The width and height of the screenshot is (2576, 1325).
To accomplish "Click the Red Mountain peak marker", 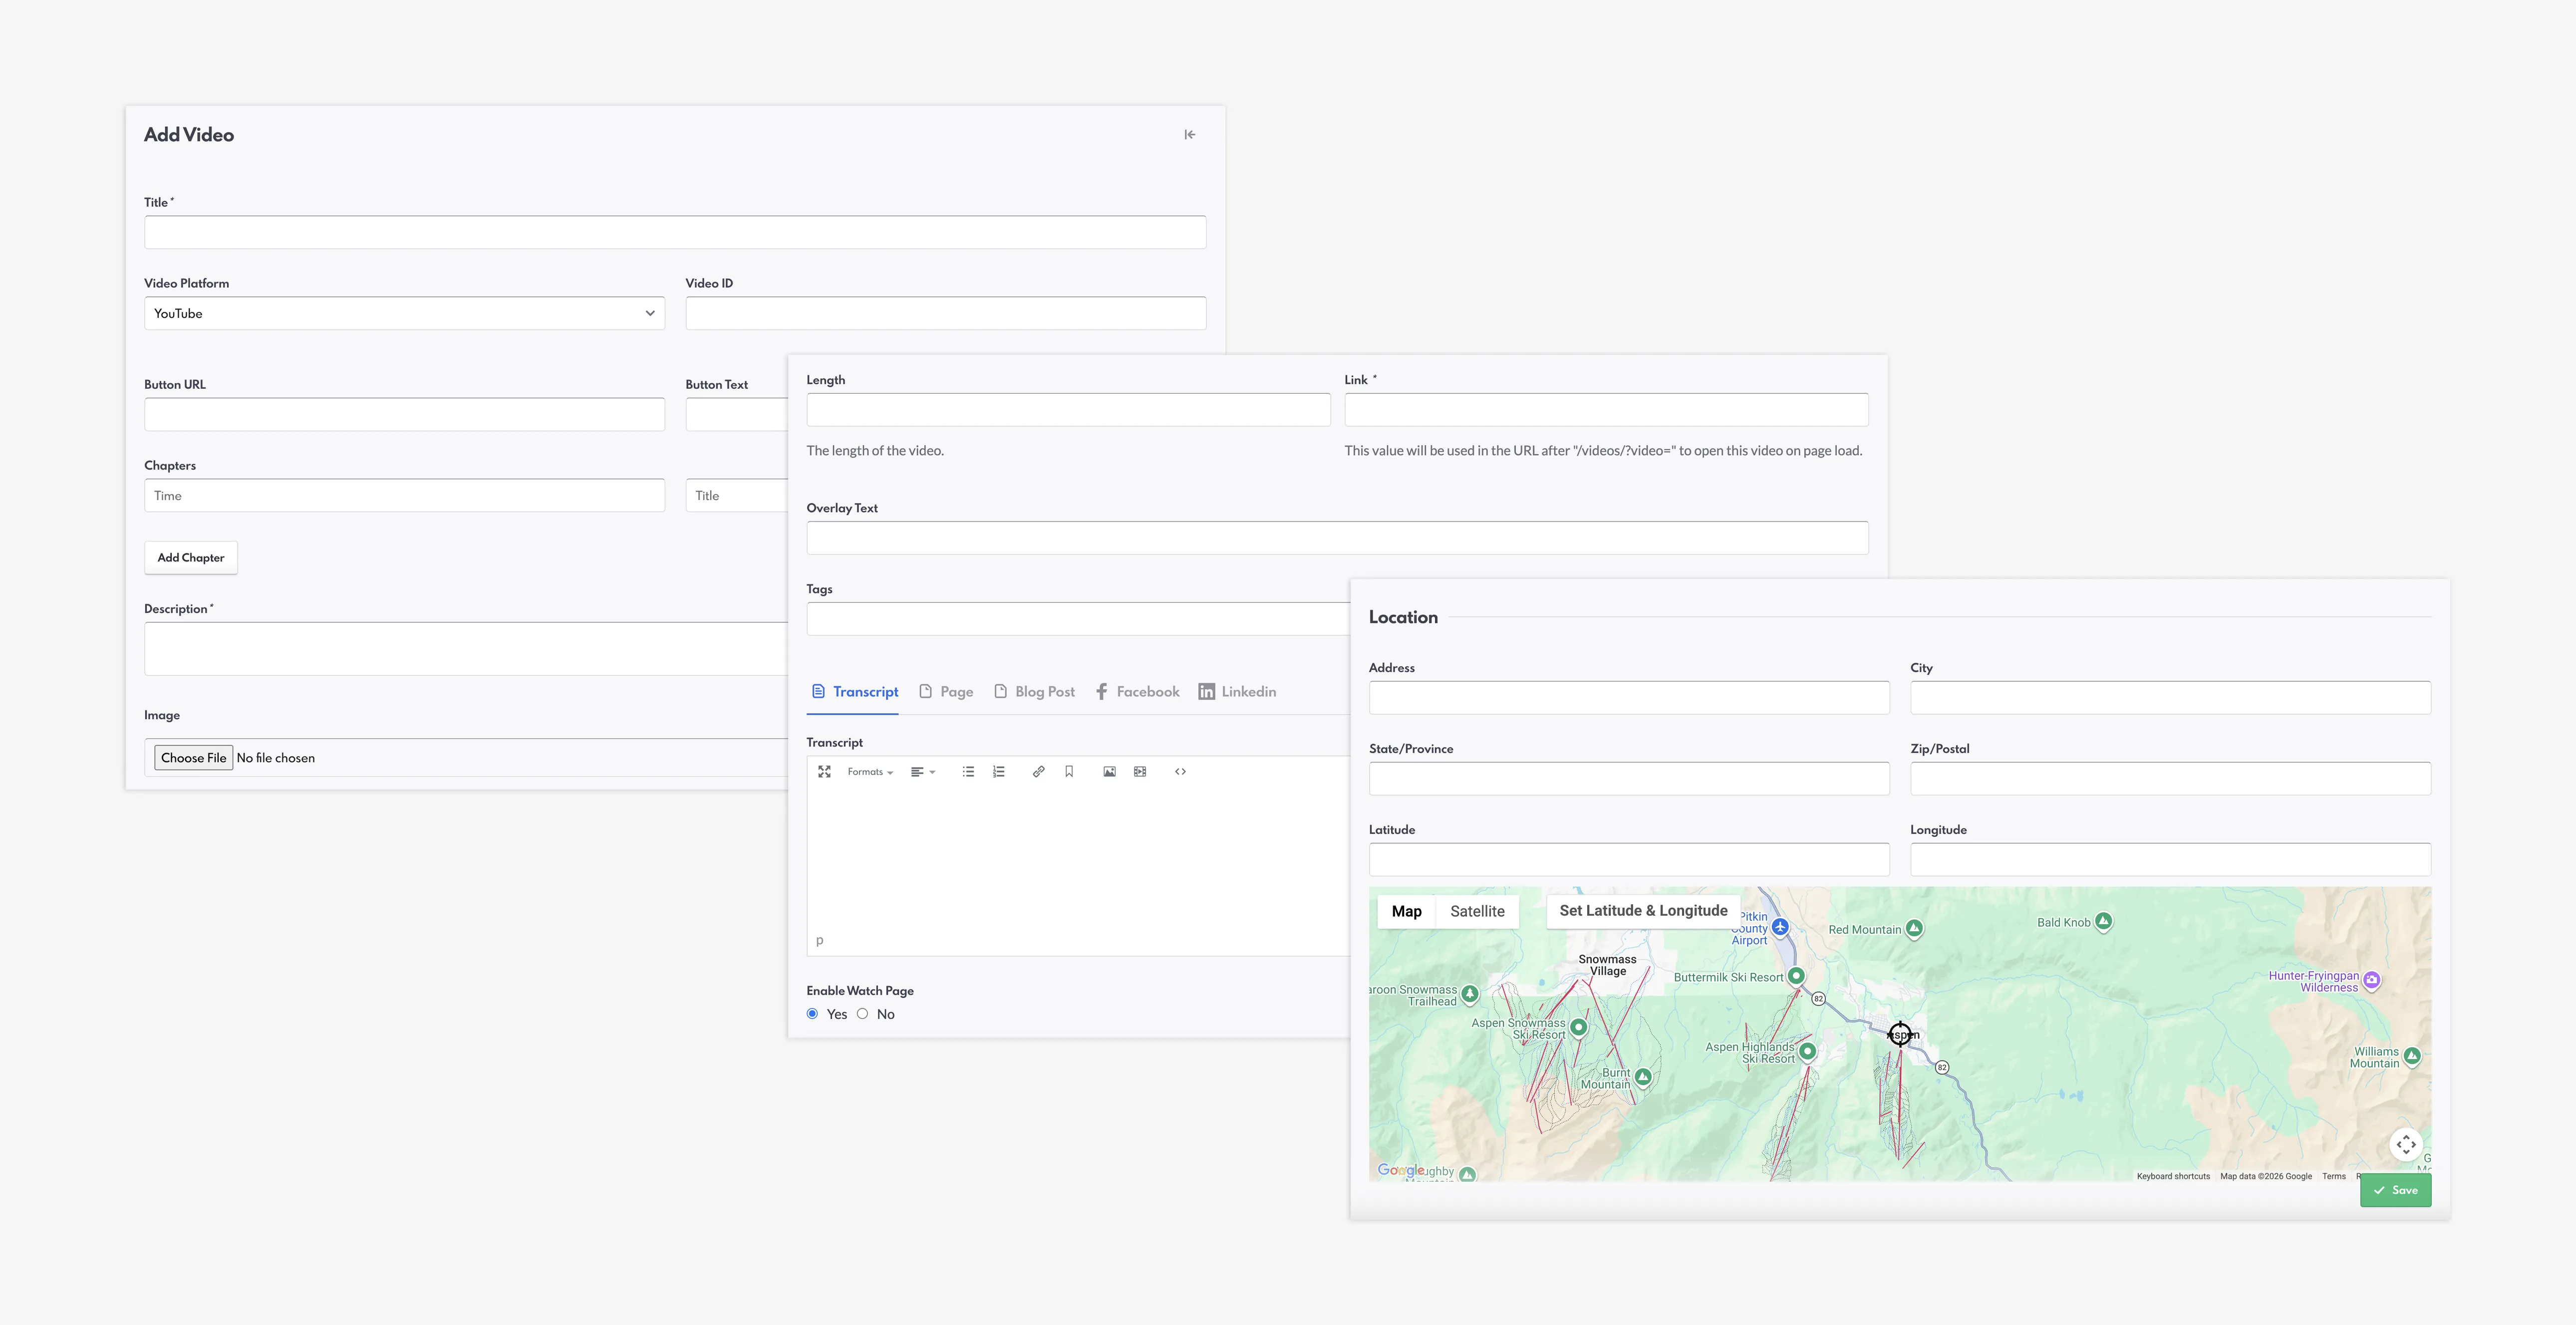I will [1914, 929].
